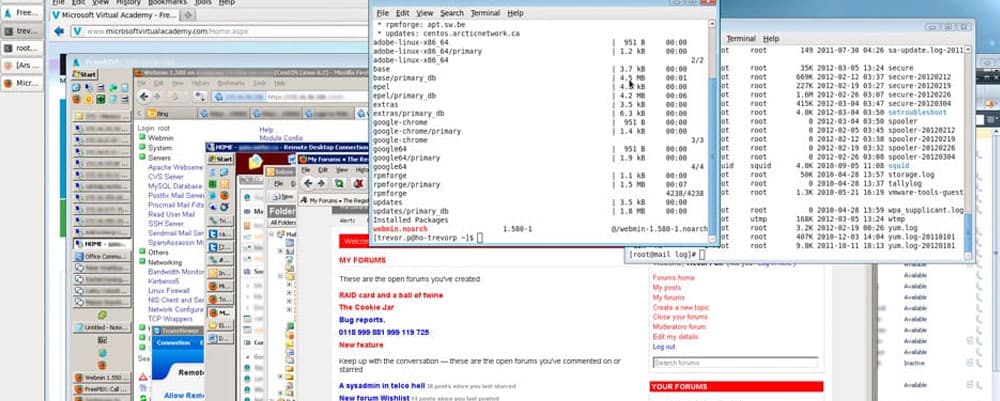Click the Start button in the inner HOME session
The height and width of the screenshot is (401, 1000).
[x=220, y=159]
